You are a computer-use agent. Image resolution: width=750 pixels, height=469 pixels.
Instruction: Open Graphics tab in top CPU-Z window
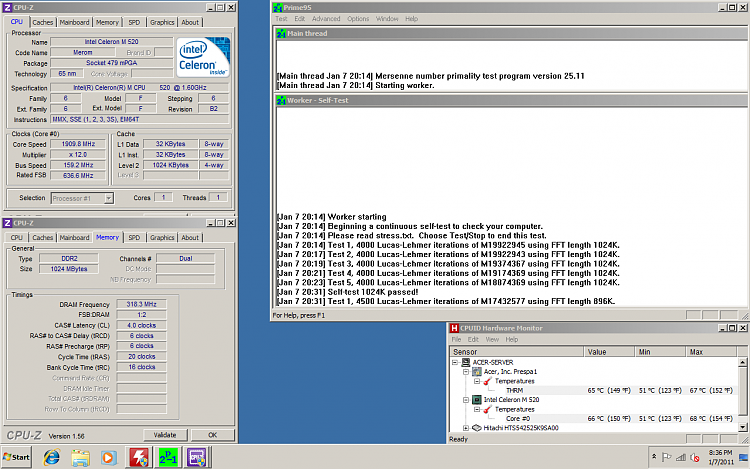click(162, 22)
